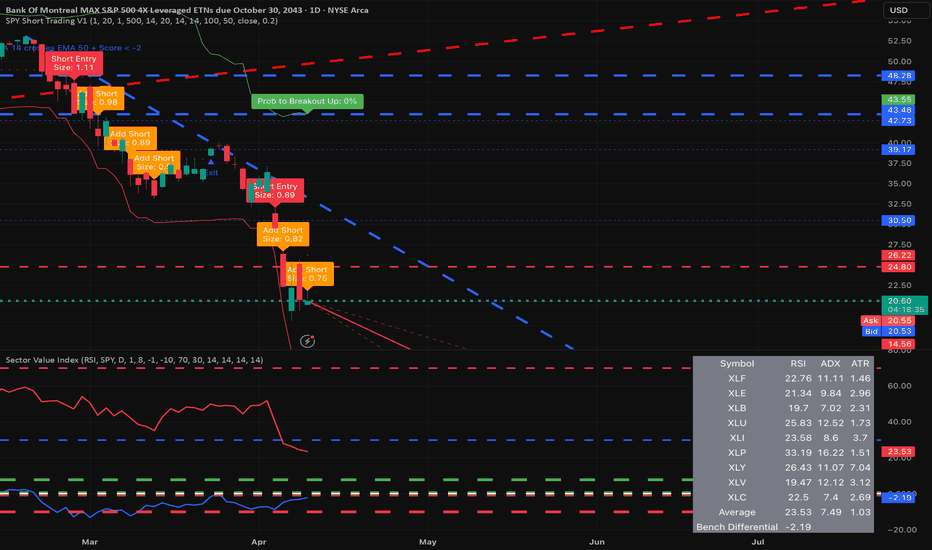
Task: Click the Mar label on time axis
Action: 90,542
